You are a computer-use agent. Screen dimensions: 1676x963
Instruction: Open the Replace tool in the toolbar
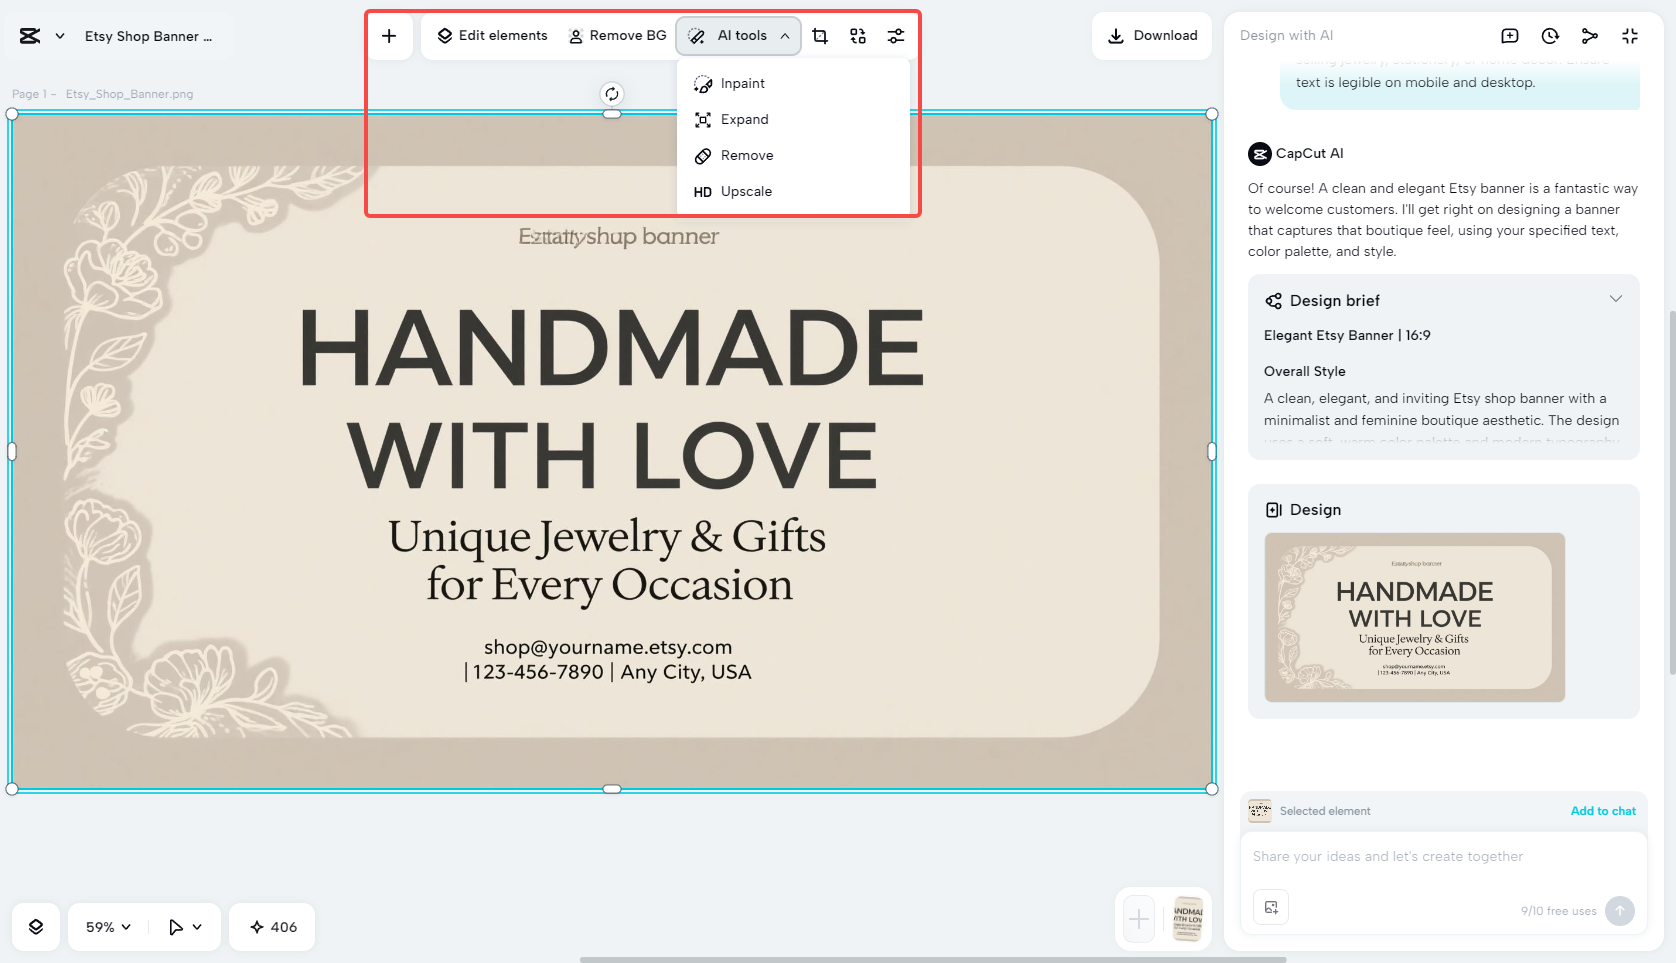[x=857, y=35]
